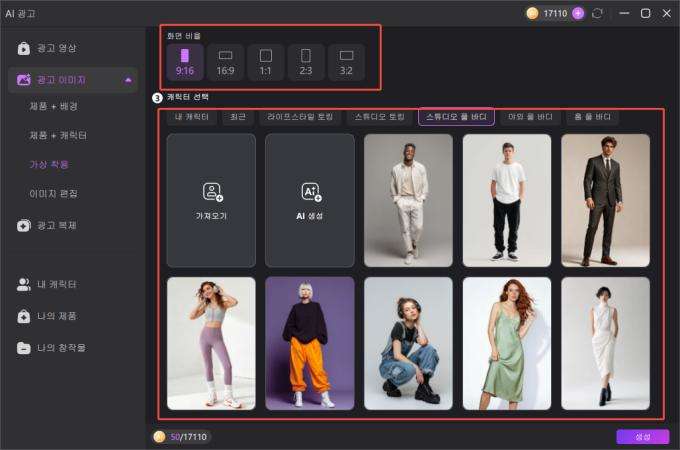Switch to the 스튜디오 토킹 tab
This screenshot has height=450, width=680.
point(379,117)
